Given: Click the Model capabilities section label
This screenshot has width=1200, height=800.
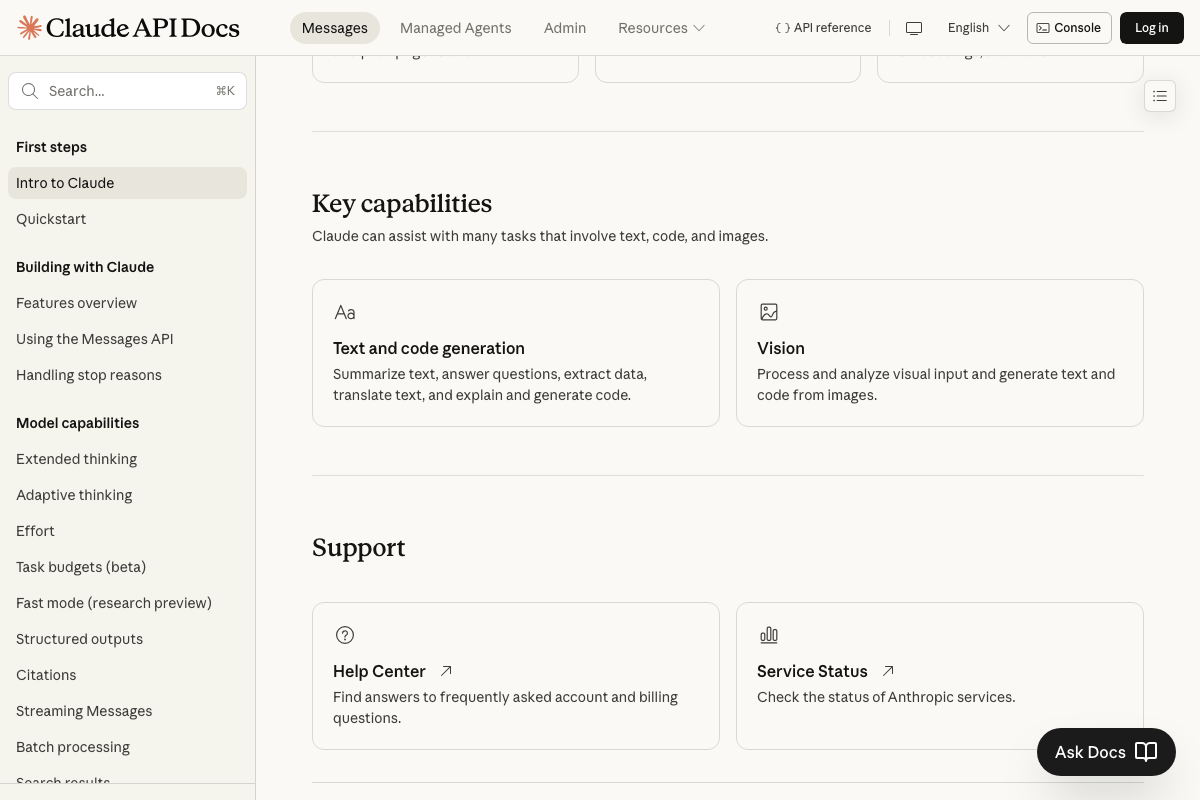Looking at the screenshot, I should (x=77, y=423).
